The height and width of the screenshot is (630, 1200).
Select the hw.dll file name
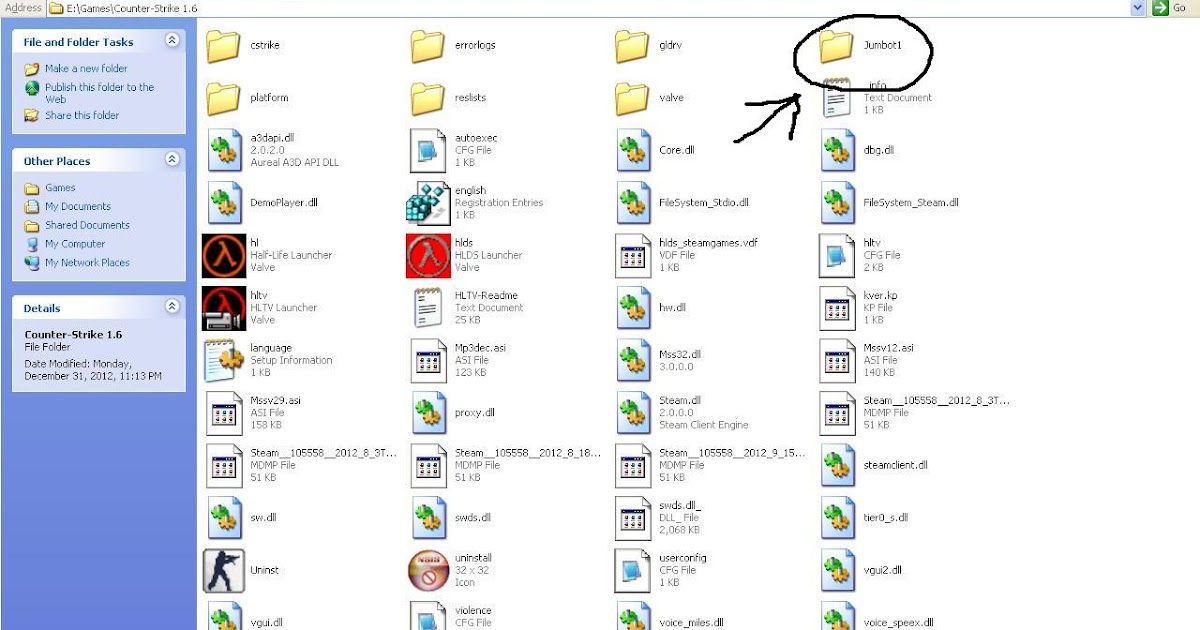point(672,308)
